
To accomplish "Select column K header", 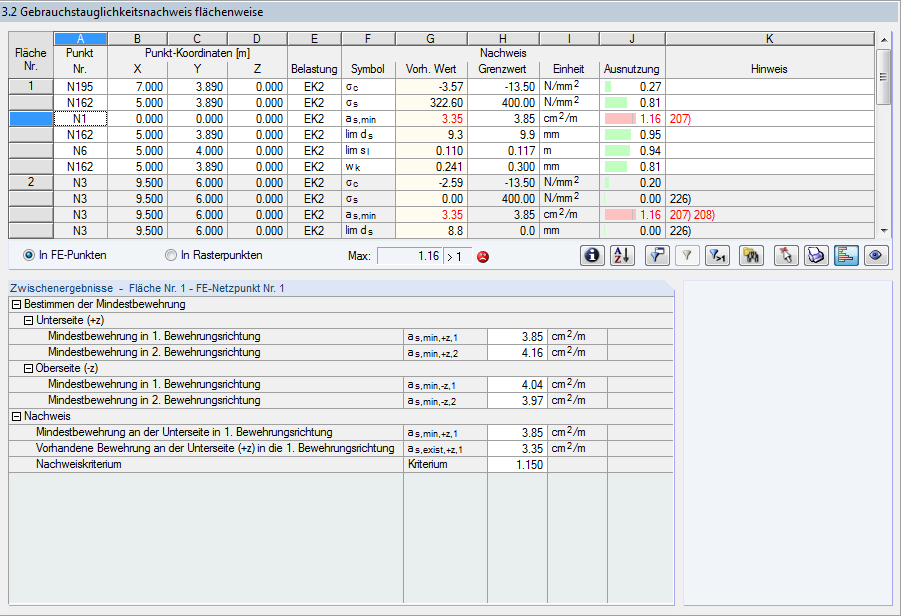I will (769, 38).
